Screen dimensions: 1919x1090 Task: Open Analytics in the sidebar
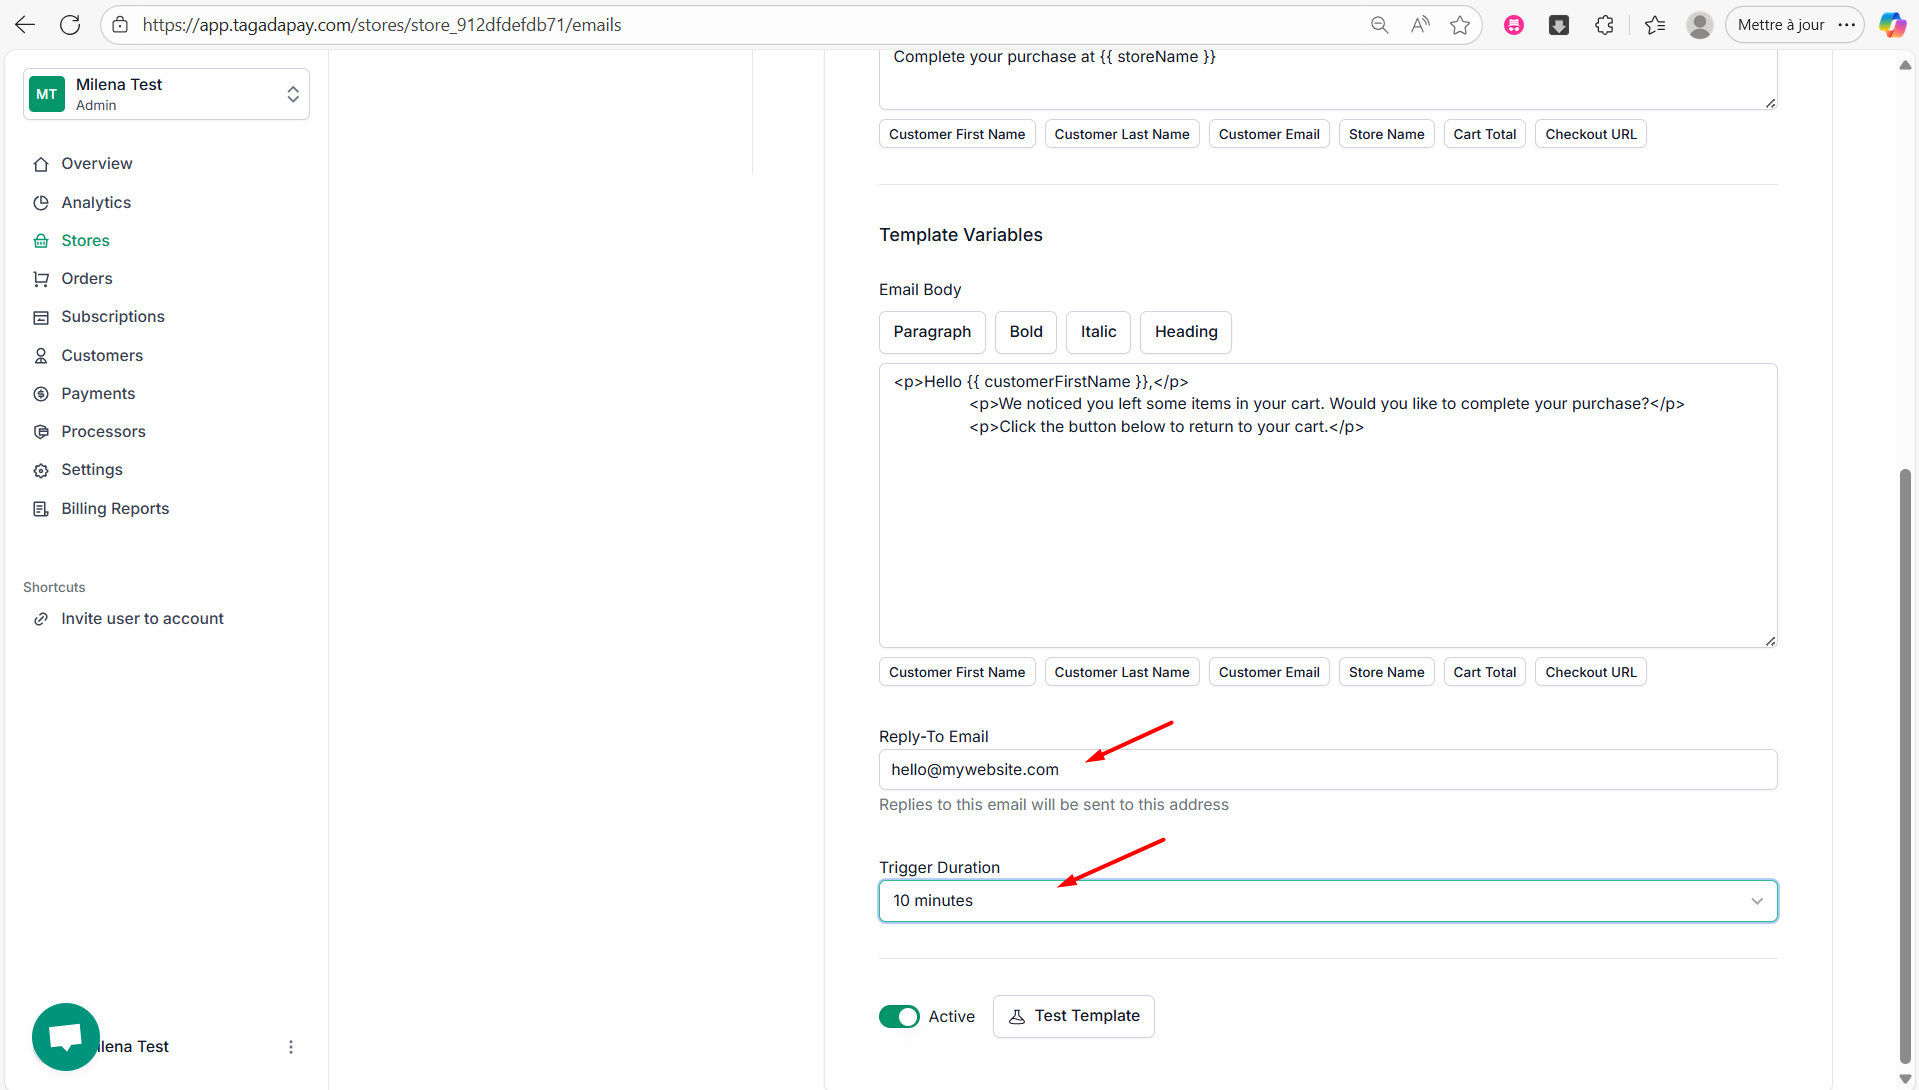click(x=96, y=202)
